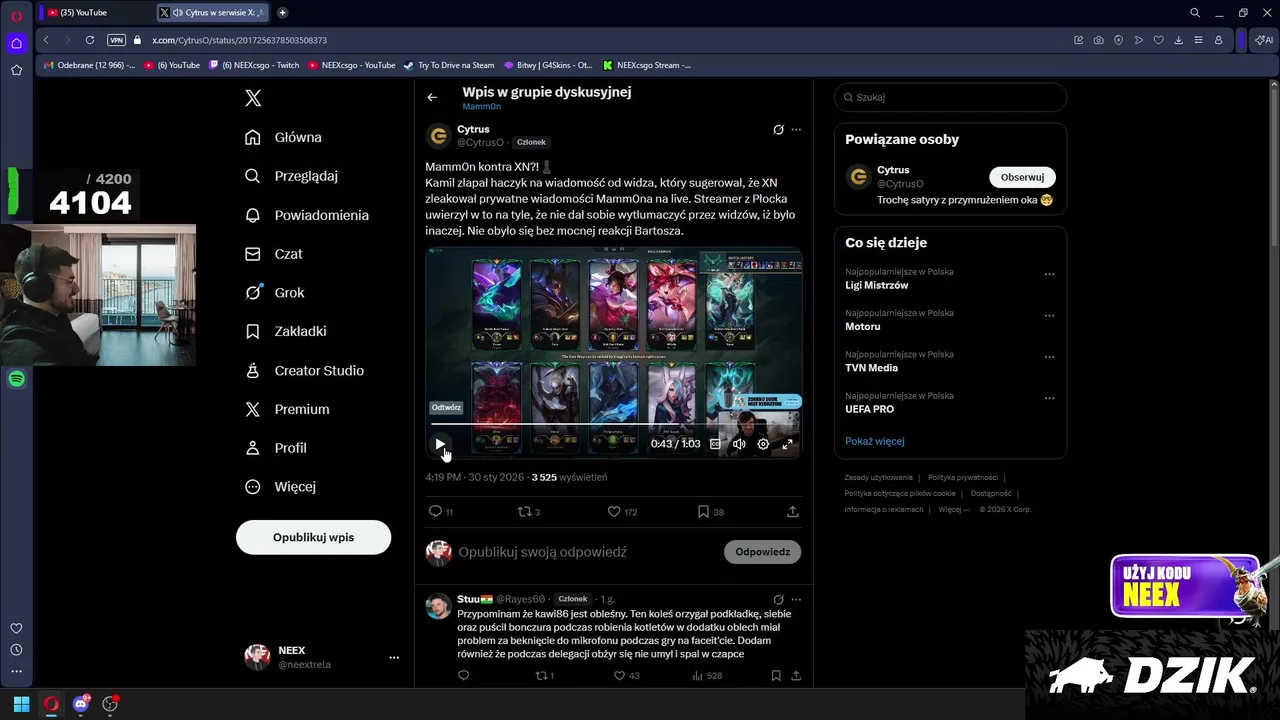Share the Cytrus post
This screenshot has width=1280, height=720.
pyautogui.click(x=793, y=511)
